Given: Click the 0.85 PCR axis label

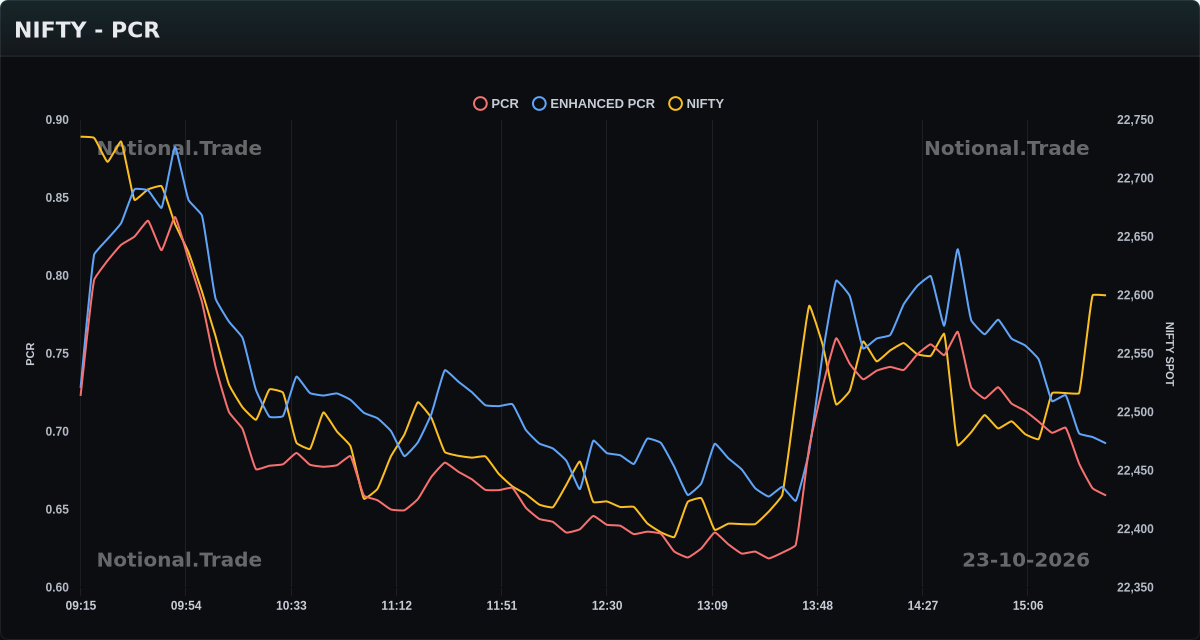Looking at the screenshot, I should (57, 198).
